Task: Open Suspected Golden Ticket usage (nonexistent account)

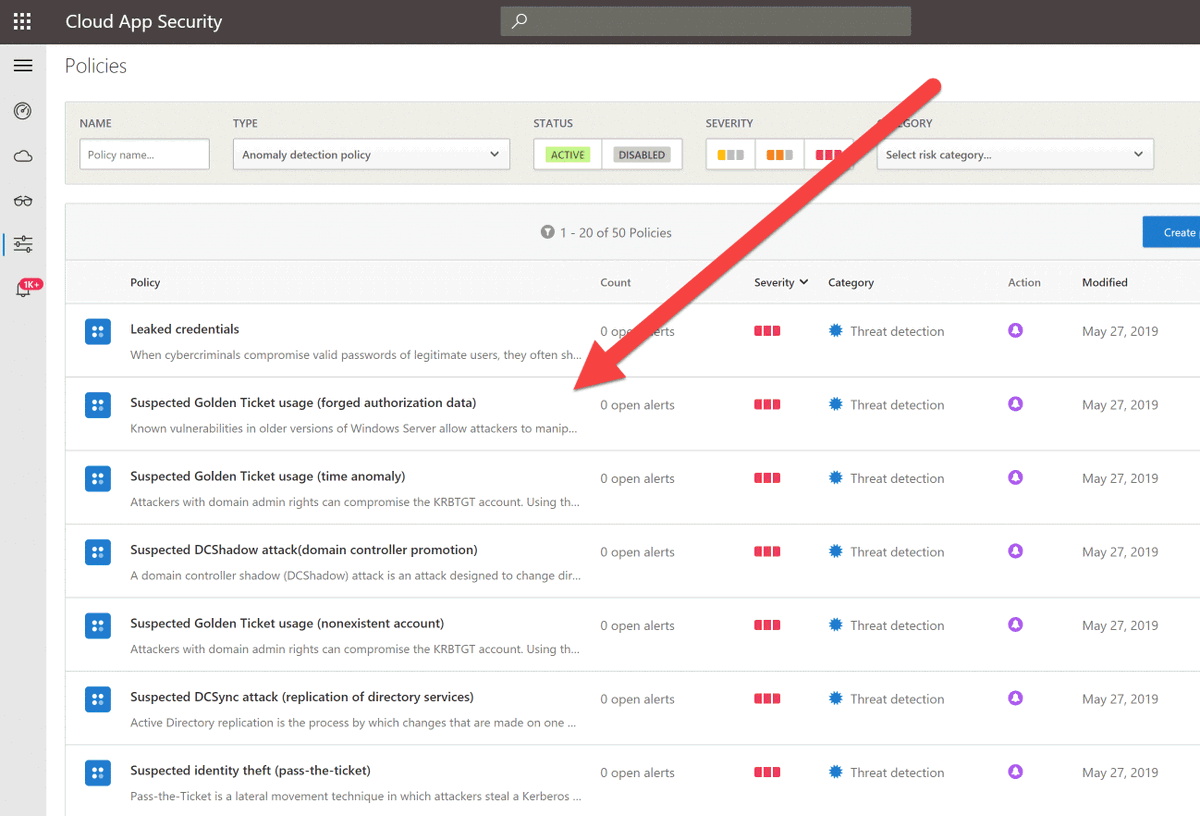Action: tap(287, 623)
